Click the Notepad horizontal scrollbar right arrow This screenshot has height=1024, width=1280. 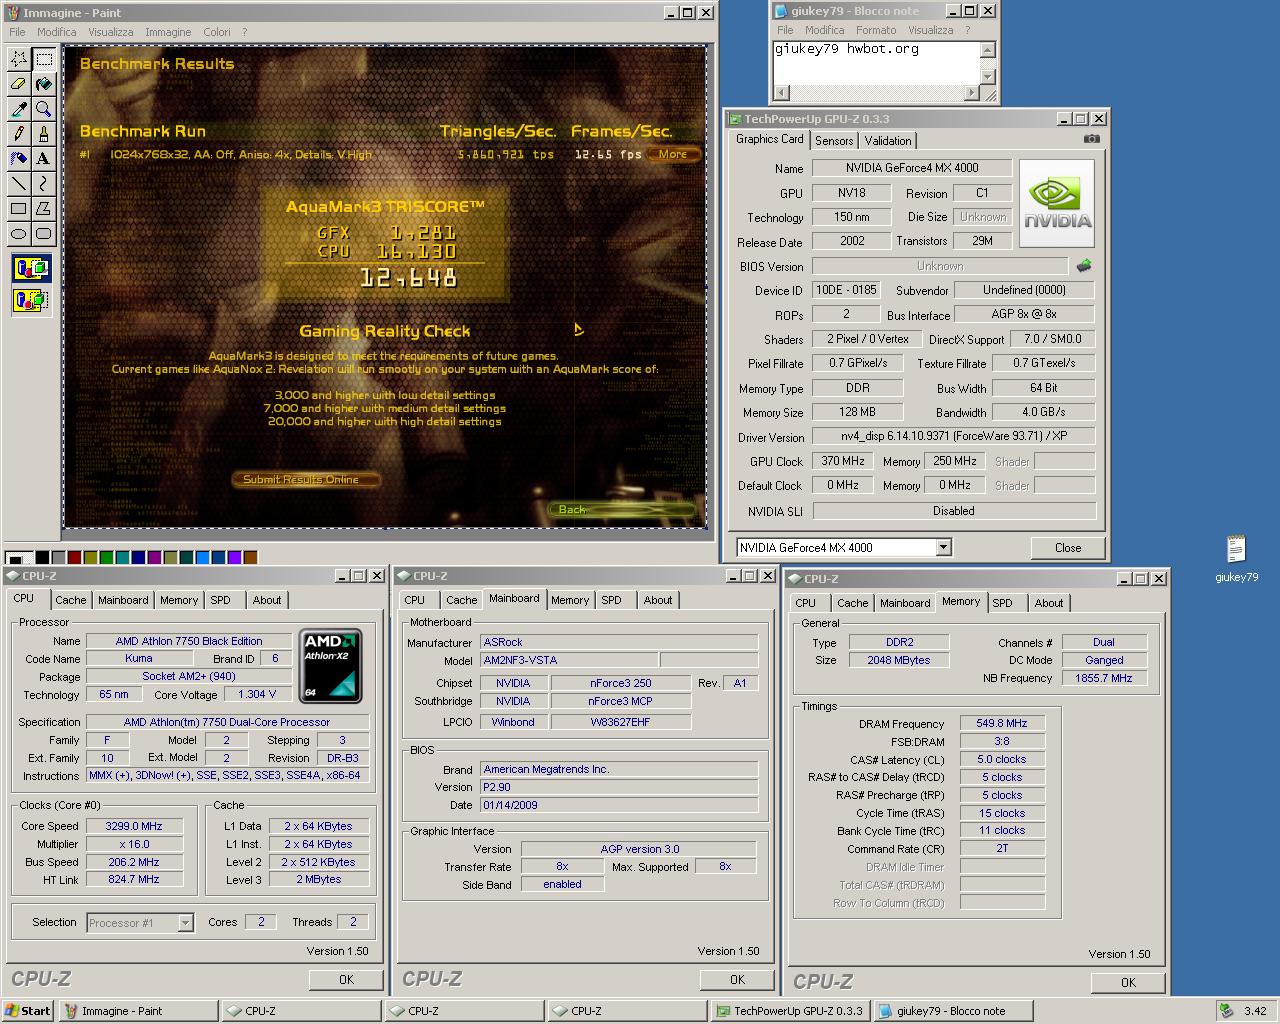[971, 92]
